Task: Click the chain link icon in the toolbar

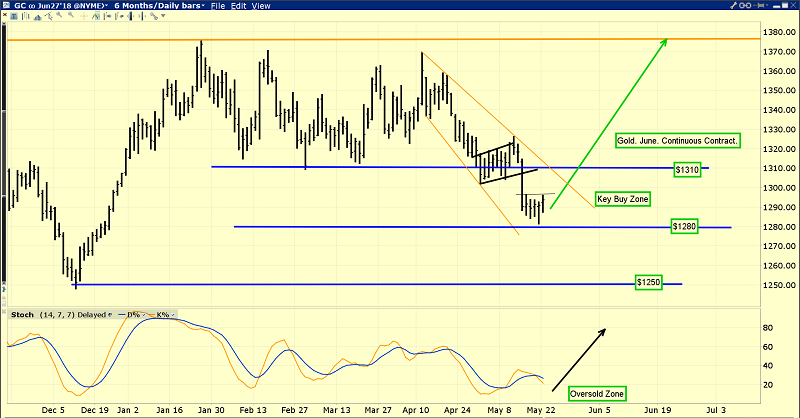Action: coord(153,16)
